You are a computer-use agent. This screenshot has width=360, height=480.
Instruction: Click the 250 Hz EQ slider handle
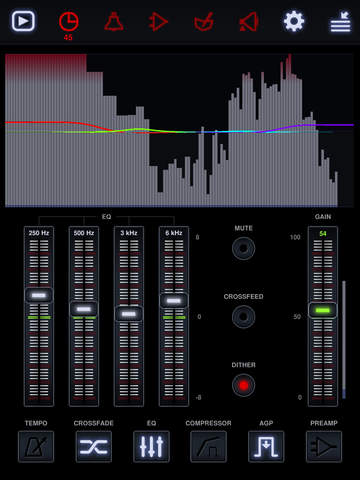(x=39, y=295)
